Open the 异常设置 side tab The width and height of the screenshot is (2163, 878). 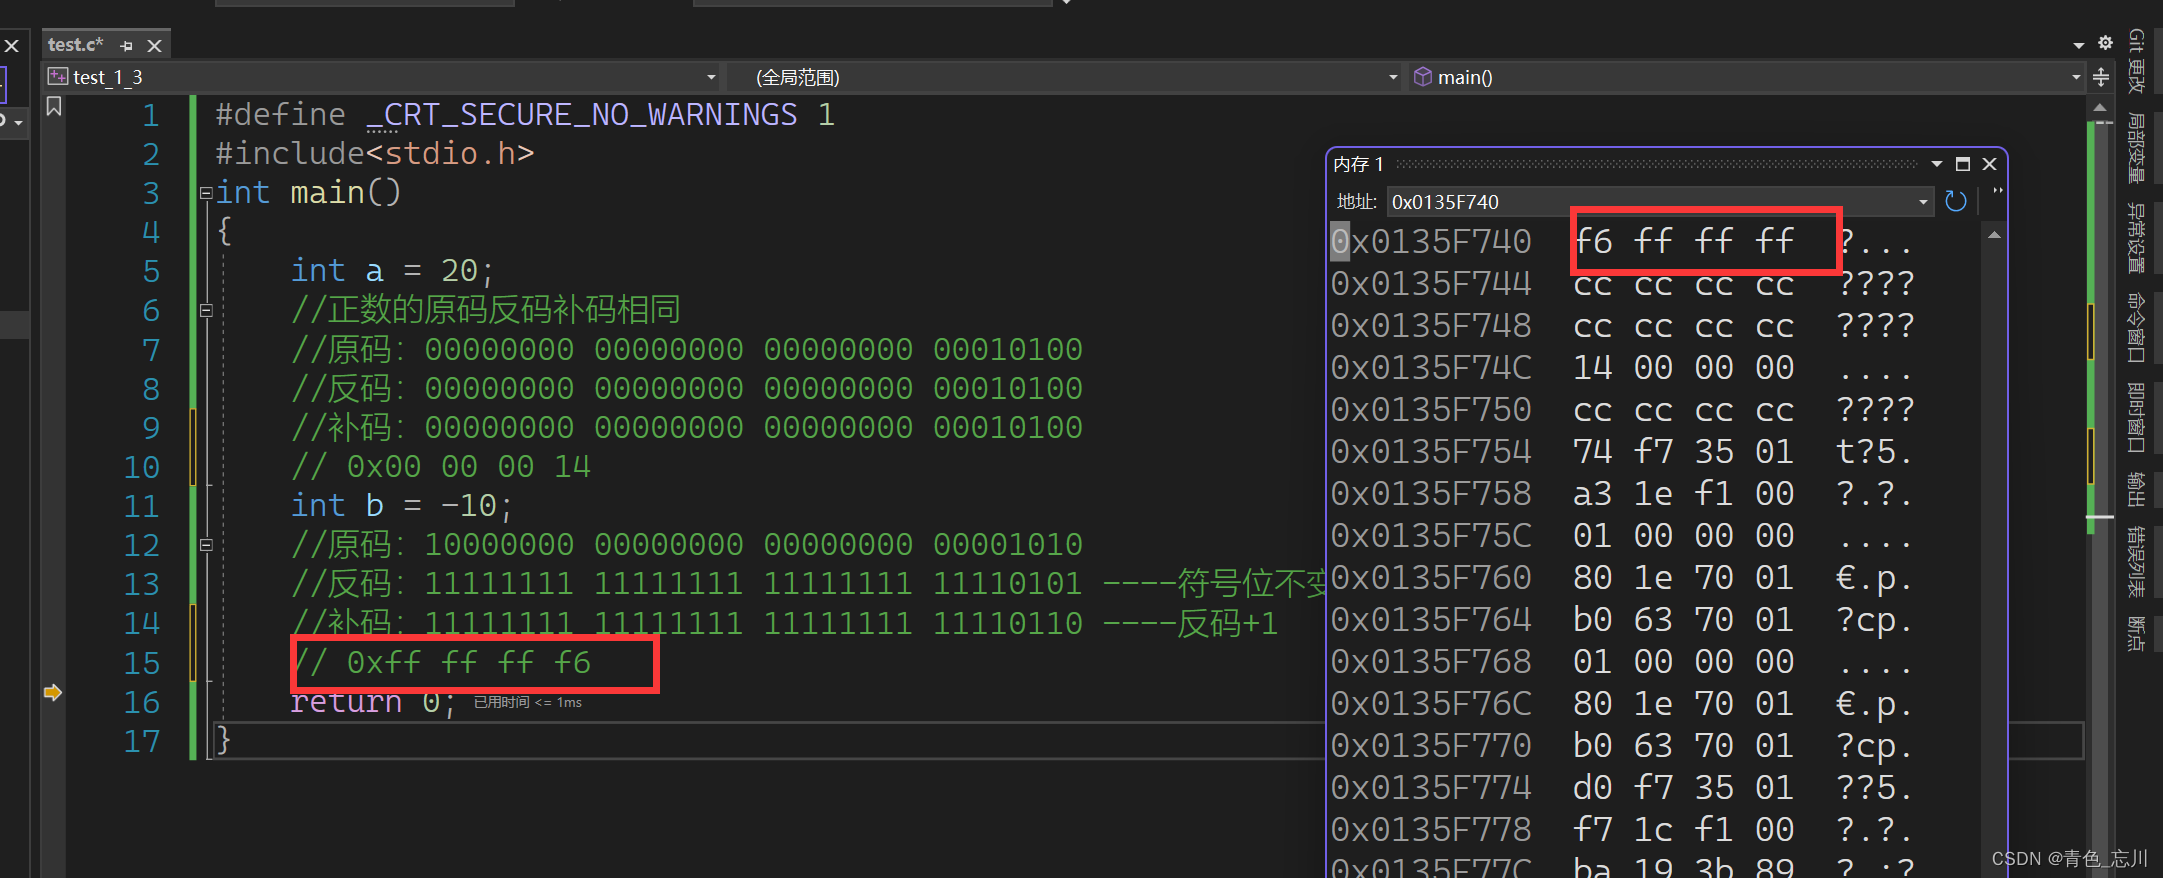pos(2137,238)
